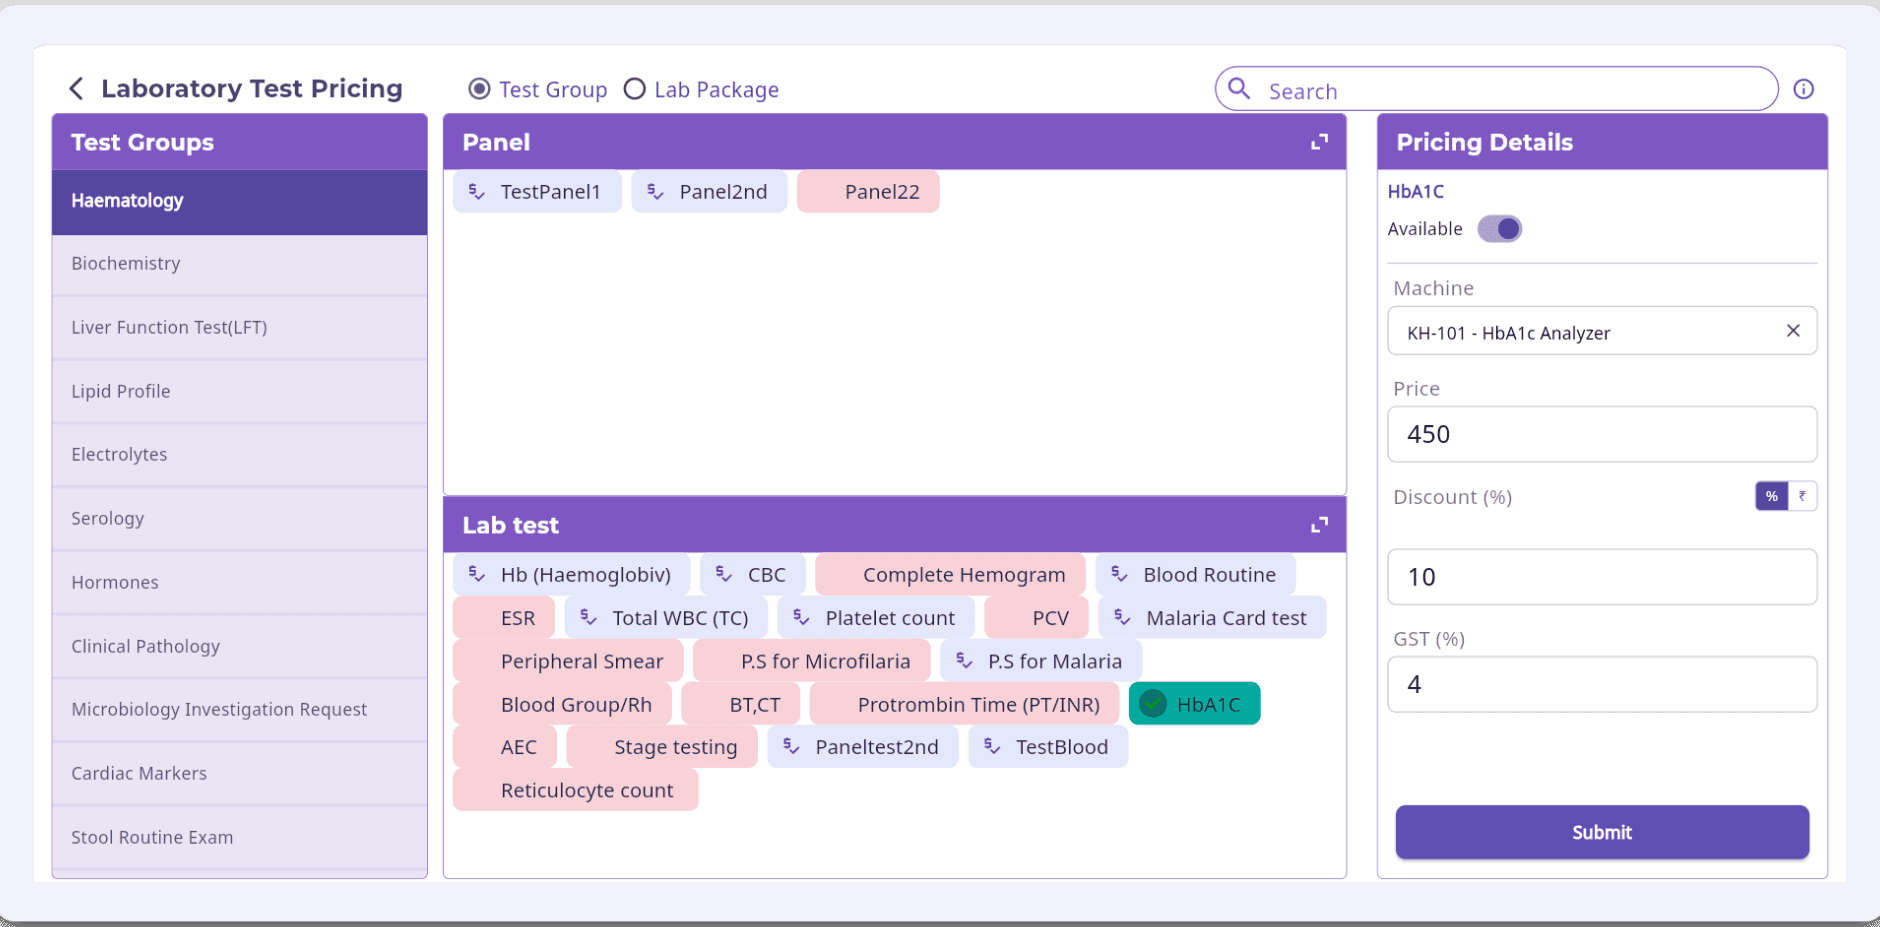
Task: Select Protrombin Time (PT/INR) test
Action: coord(964,704)
